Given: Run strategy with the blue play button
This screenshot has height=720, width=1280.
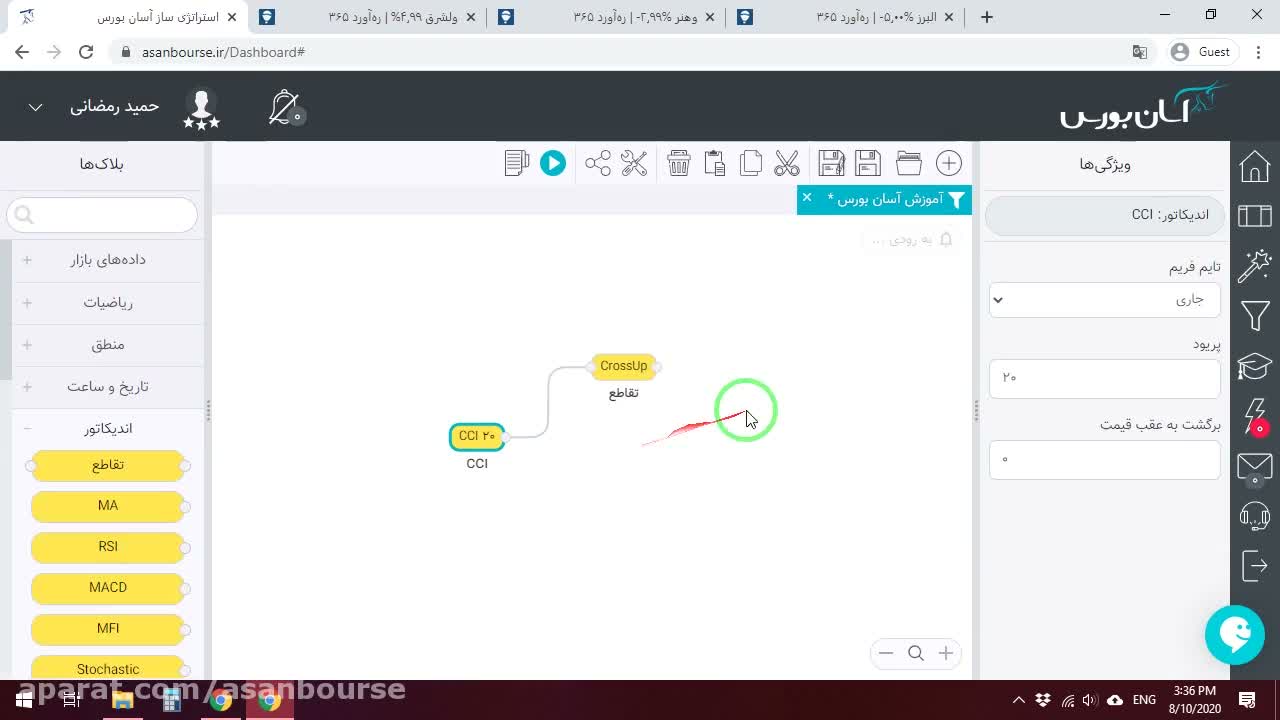Looking at the screenshot, I should pyautogui.click(x=553, y=163).
